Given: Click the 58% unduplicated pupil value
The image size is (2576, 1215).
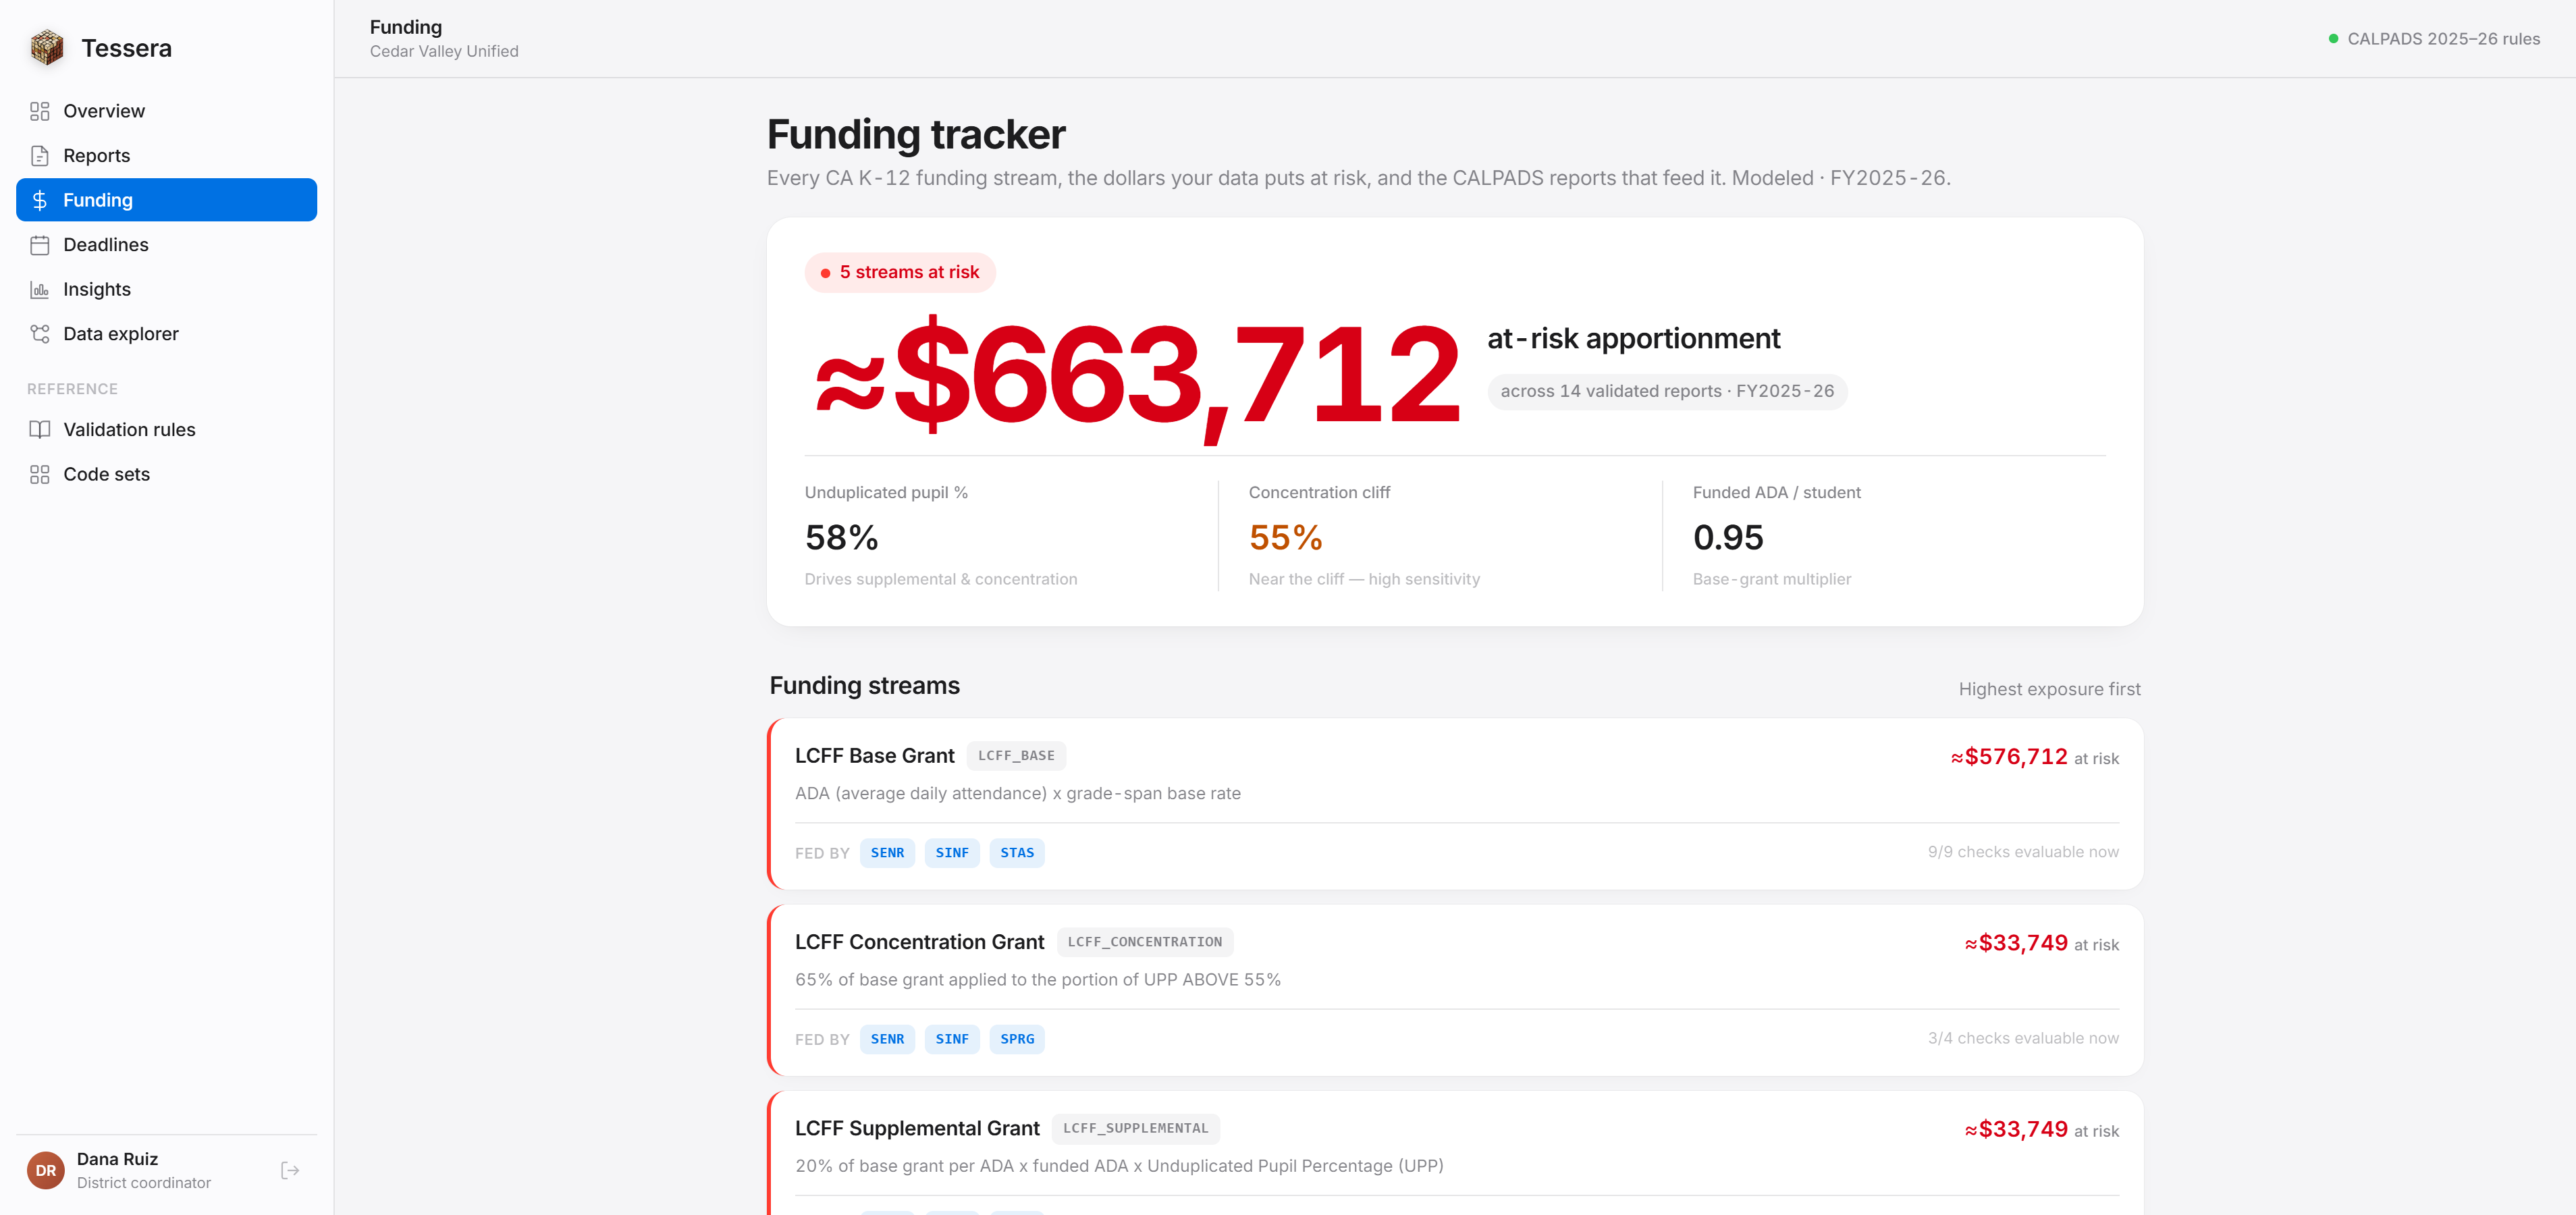Looking at the screenshot, I should pyautogui.click(x=841, y=538).
